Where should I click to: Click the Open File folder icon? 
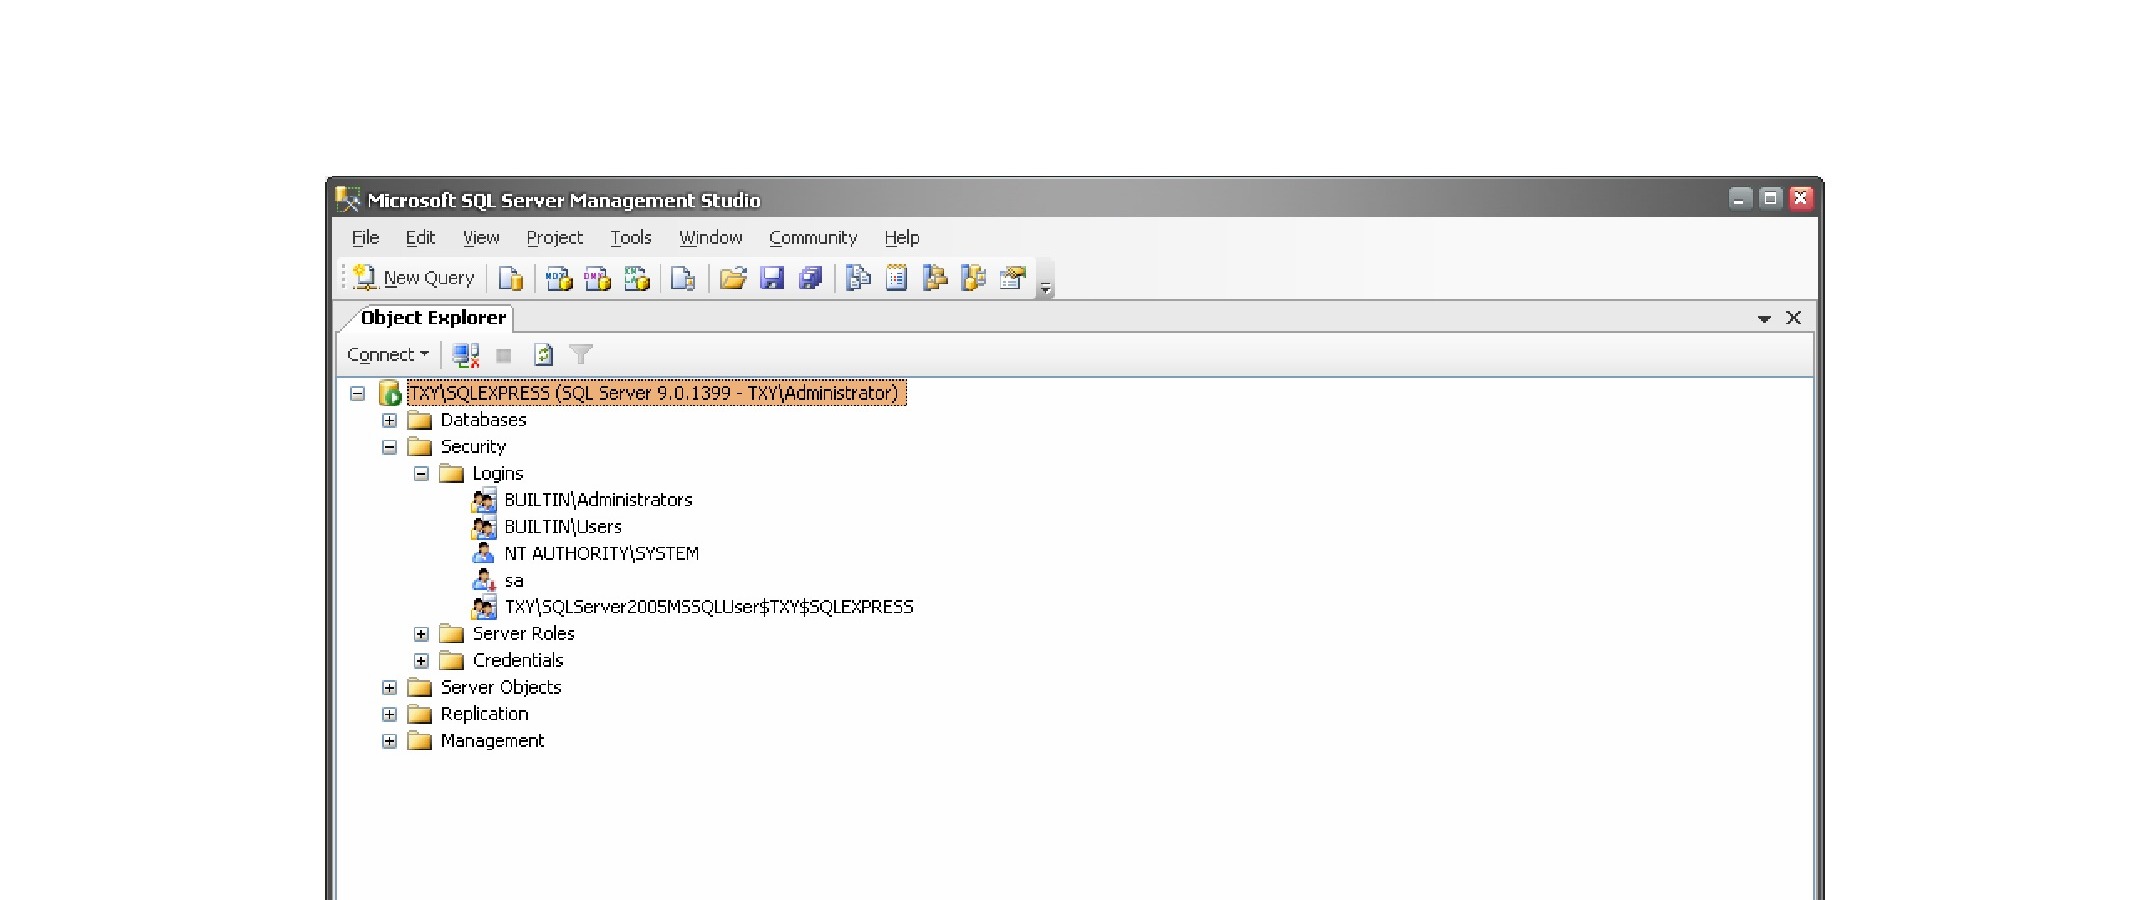pos(733,278)
